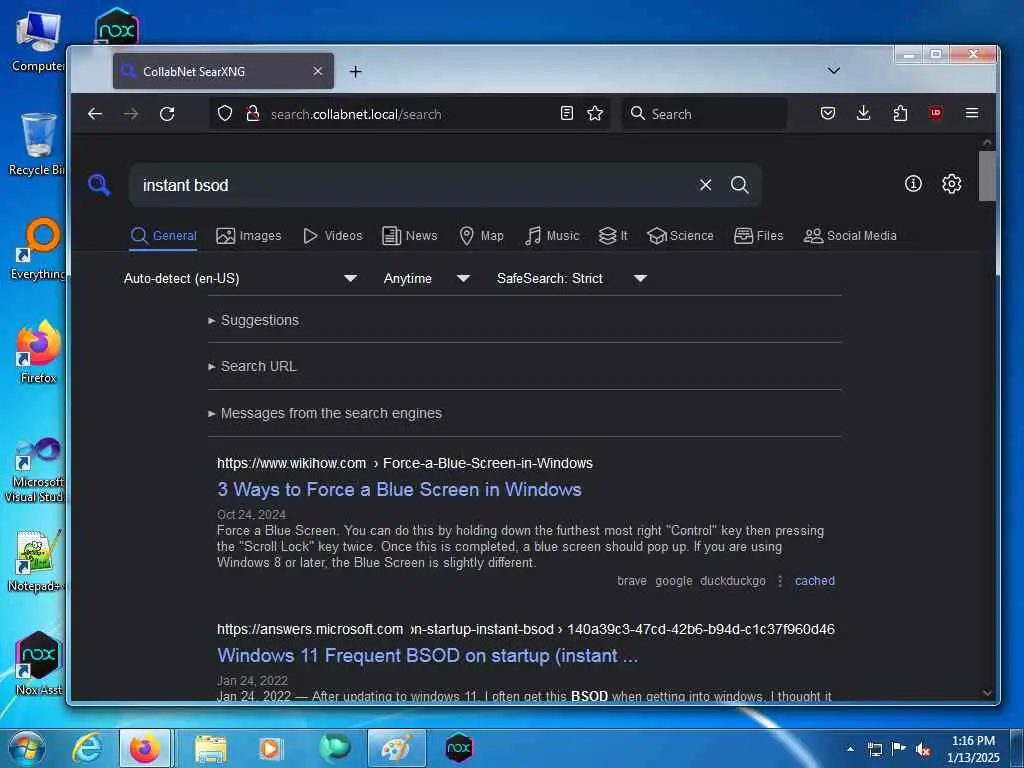Switch to the Music category
Viewport: 1024px width, 768px height.
pos(552,236)
